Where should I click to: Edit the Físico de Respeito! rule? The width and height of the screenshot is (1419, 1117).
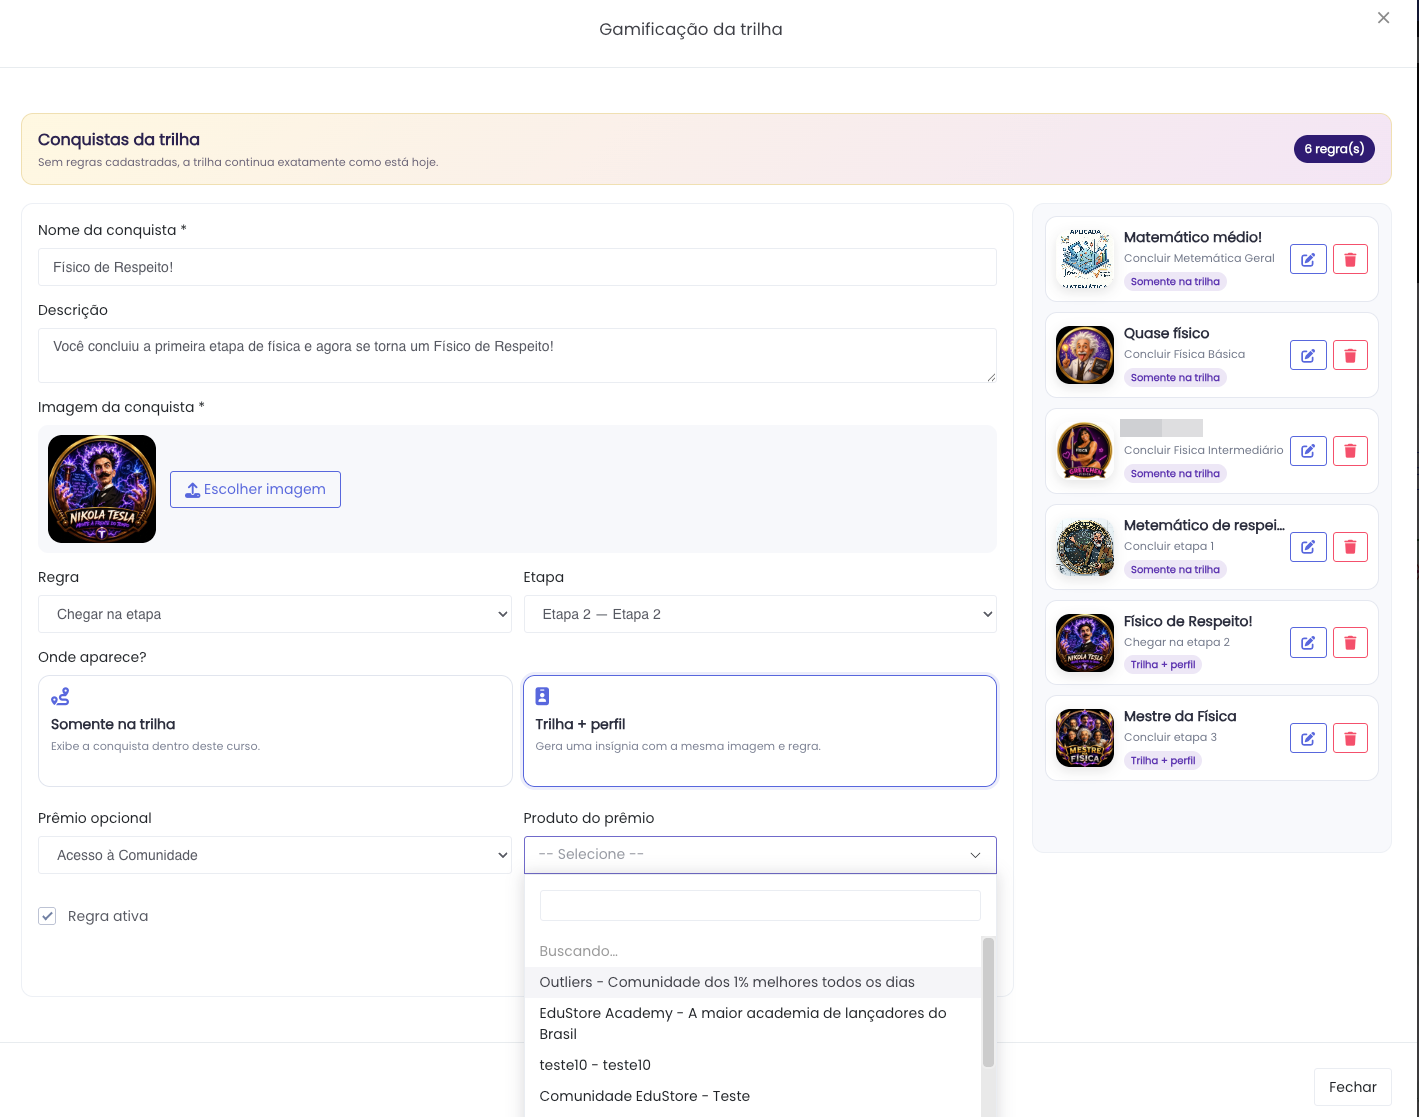point(1308,642)
